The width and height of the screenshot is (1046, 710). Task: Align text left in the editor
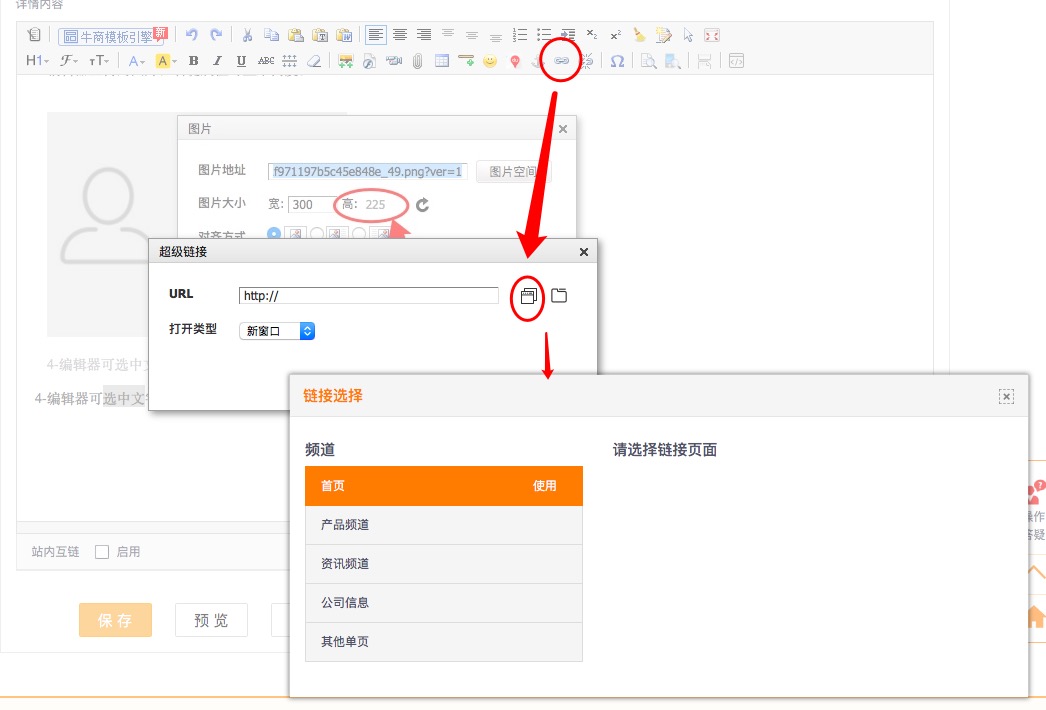376,35
